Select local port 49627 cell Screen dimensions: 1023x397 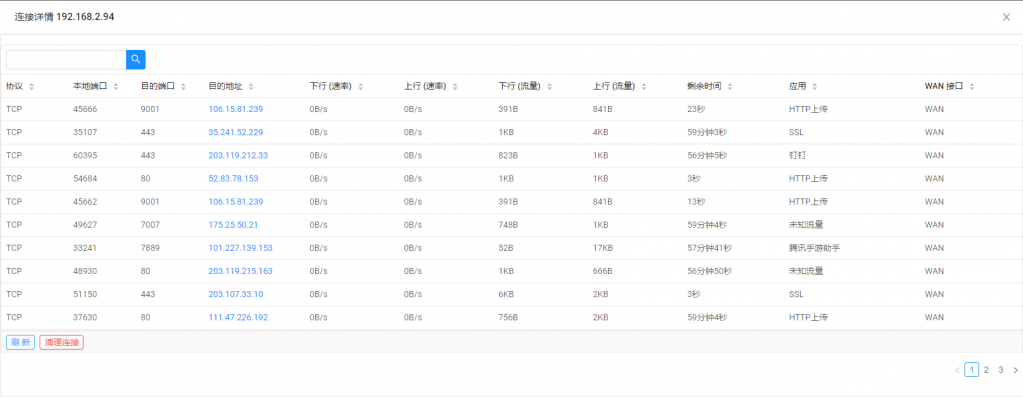click(x=85, y=225)
